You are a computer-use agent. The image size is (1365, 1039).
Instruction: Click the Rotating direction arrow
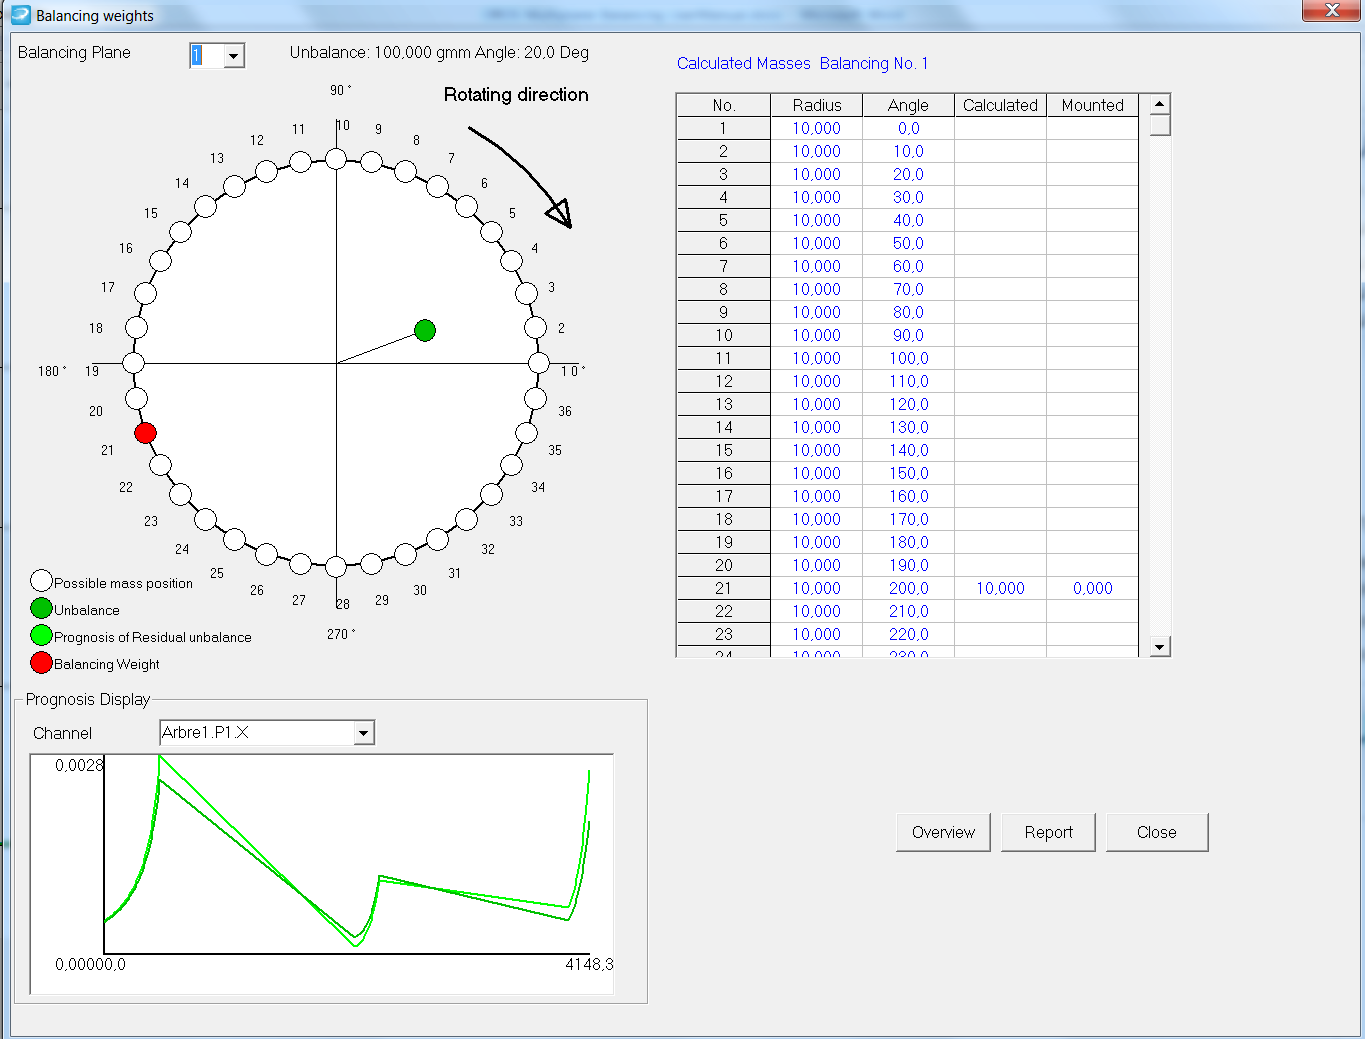coord(520,176)
